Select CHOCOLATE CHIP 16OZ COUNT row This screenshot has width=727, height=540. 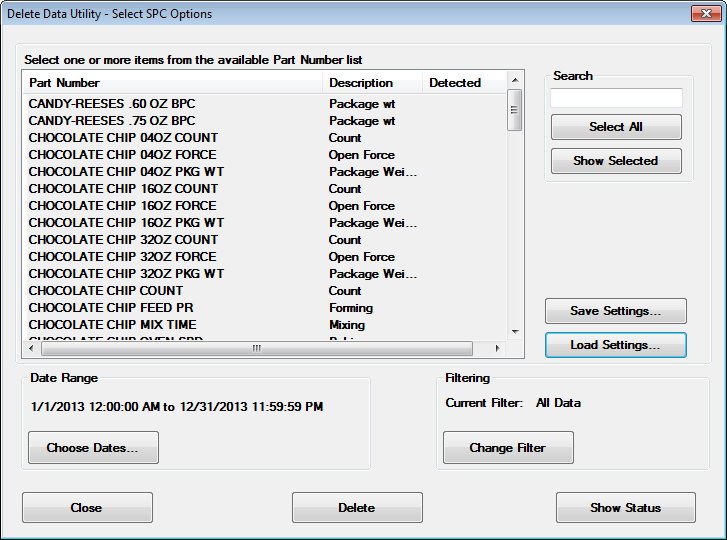[x=123, y=189]
